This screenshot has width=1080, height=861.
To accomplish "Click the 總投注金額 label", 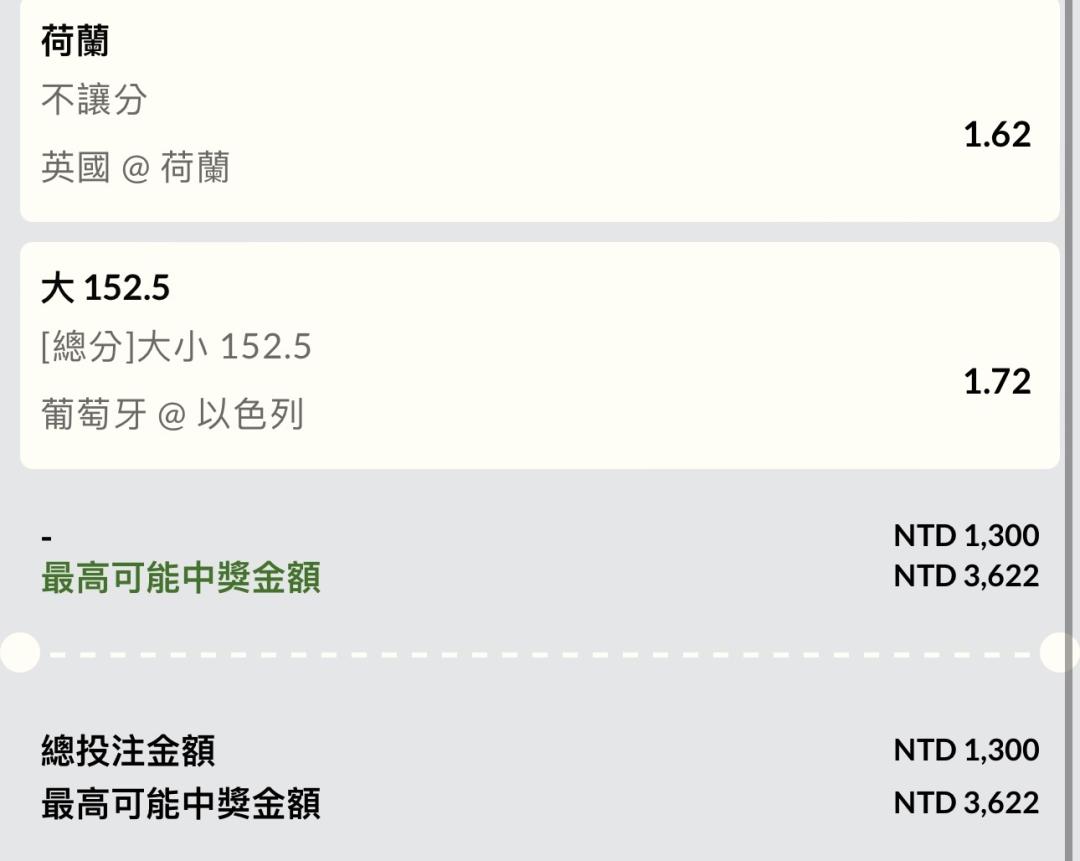I will tap(128, 750).
